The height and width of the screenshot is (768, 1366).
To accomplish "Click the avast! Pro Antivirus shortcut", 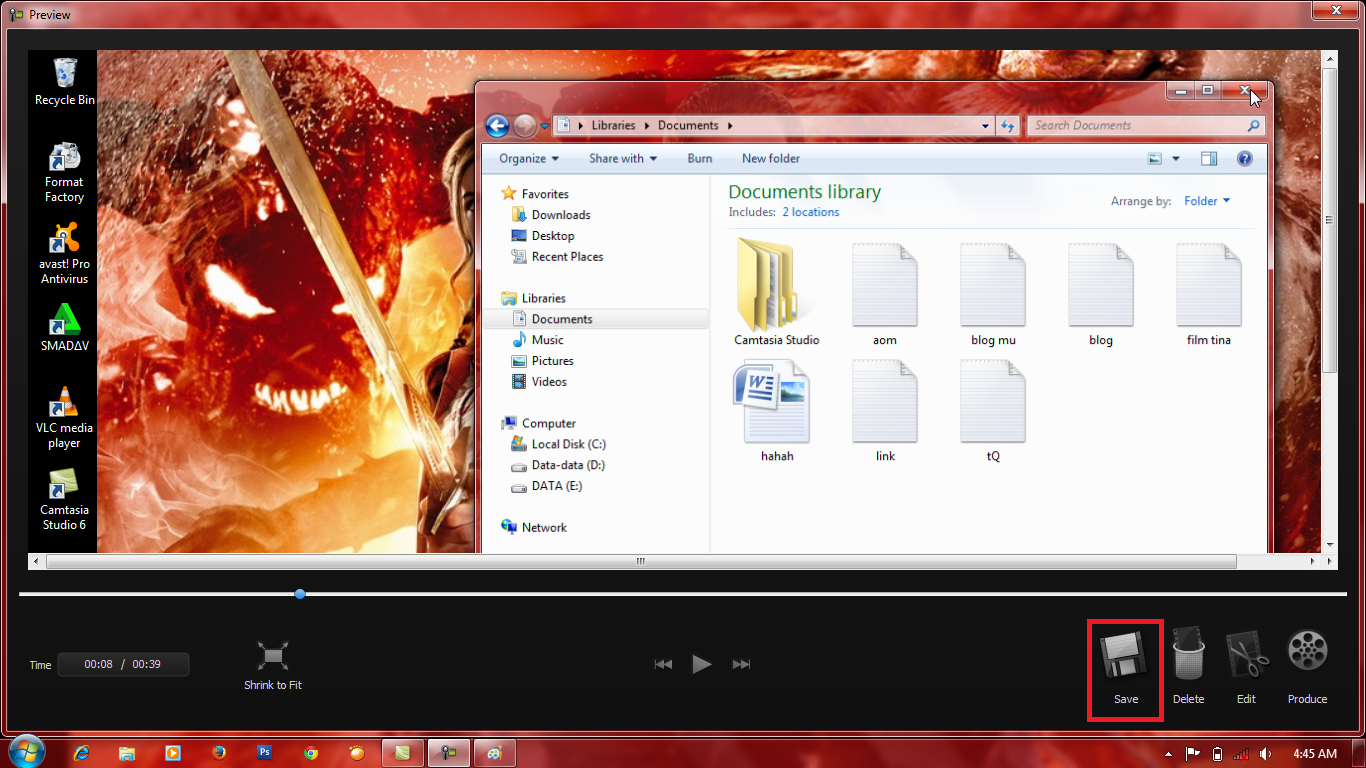I will [x=65, y=254].
